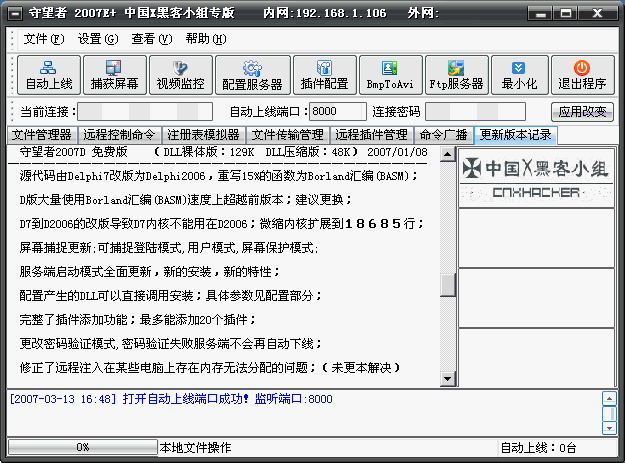This screenshot has width=625, height=463.
Task: Focus the 连接密码 password field
Action: 474,111
